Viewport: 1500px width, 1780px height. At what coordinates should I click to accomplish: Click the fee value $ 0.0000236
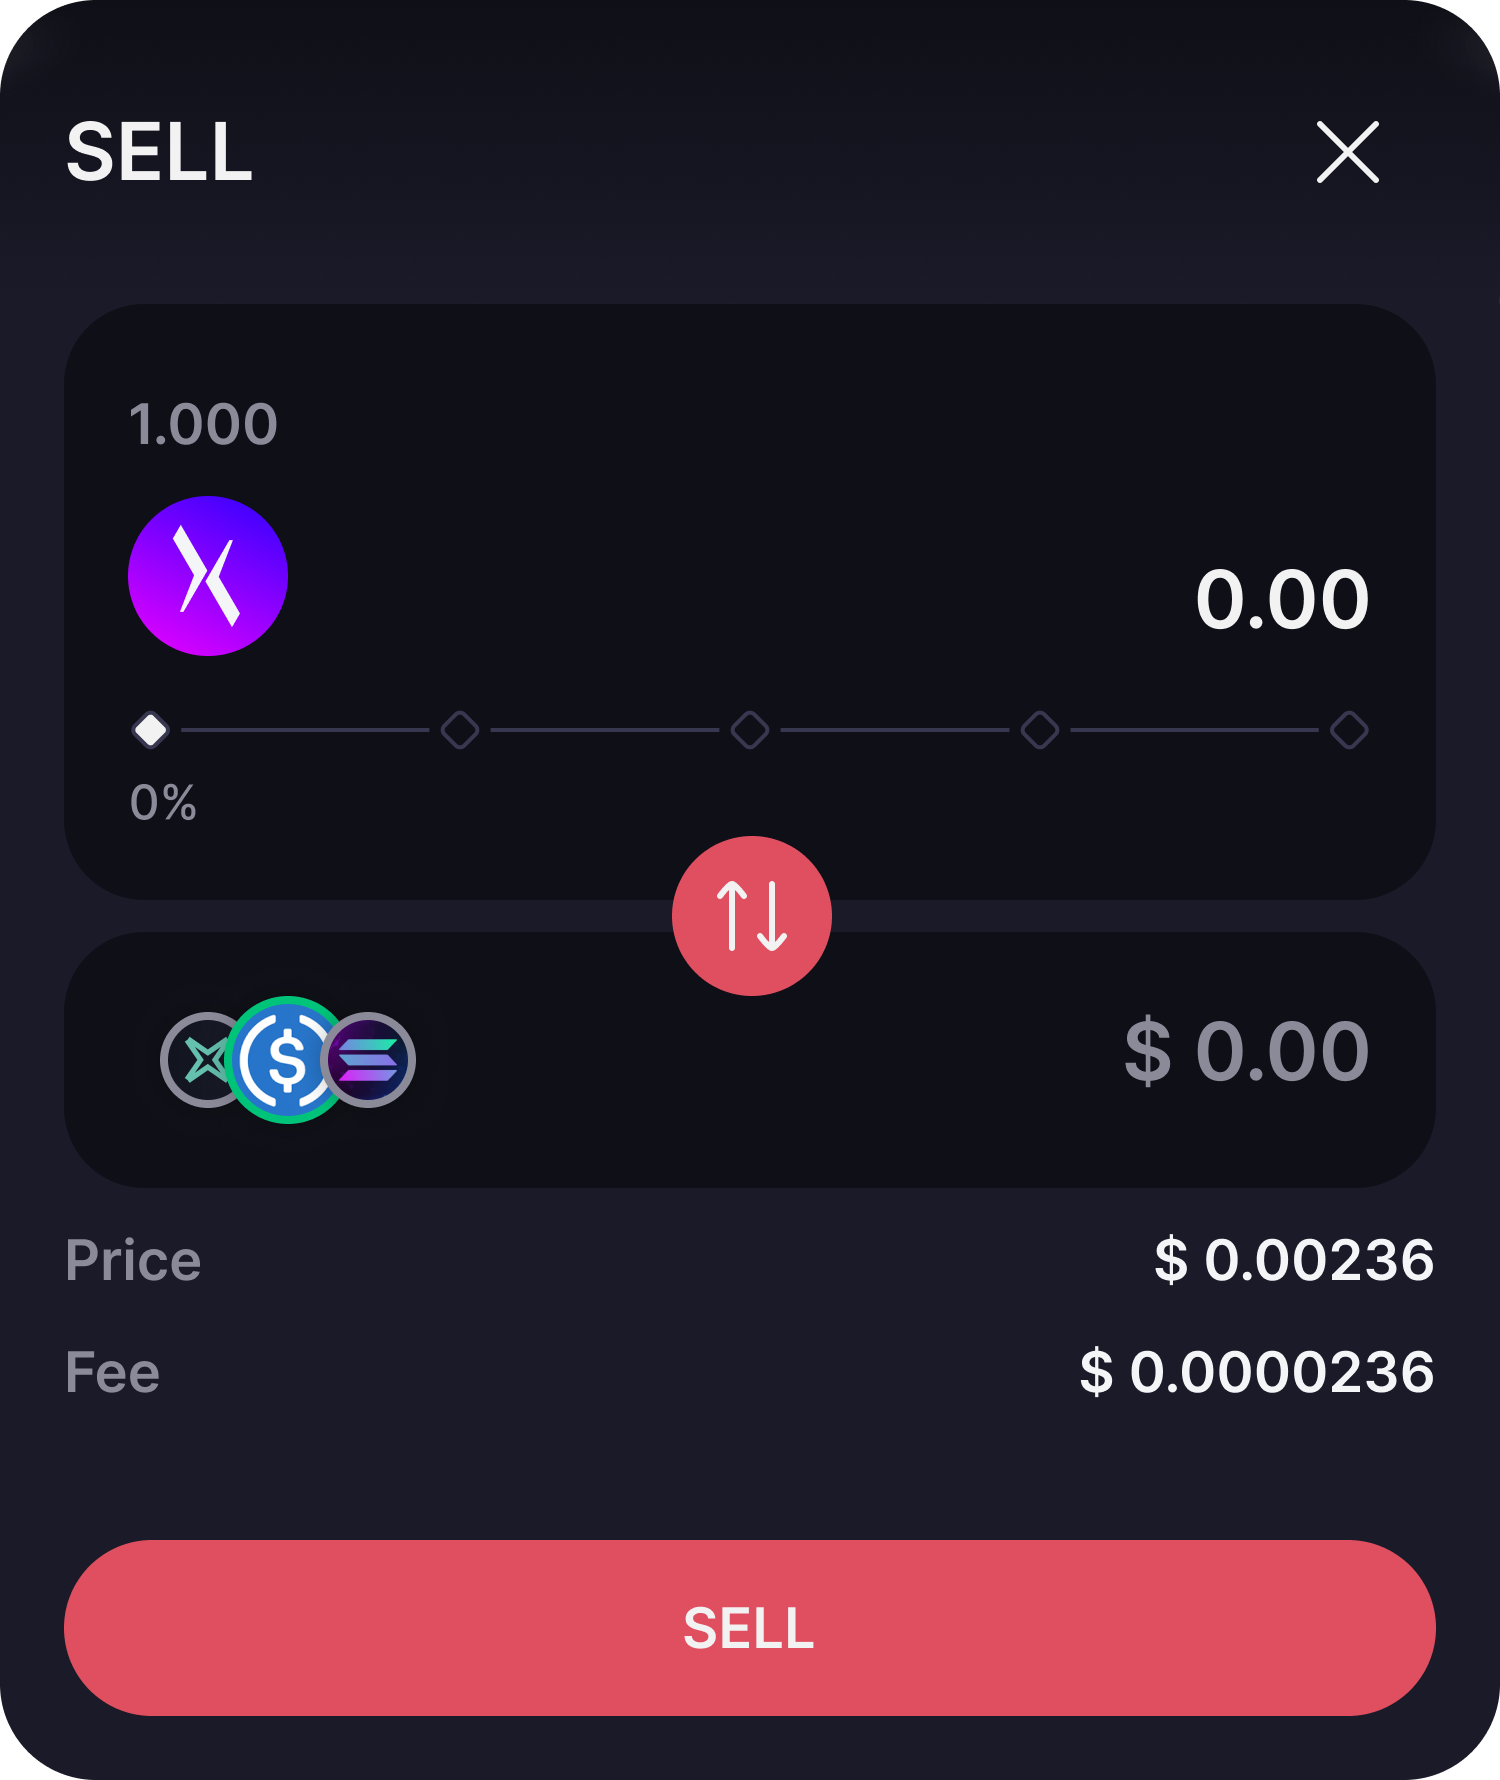click(1257, 1372)
